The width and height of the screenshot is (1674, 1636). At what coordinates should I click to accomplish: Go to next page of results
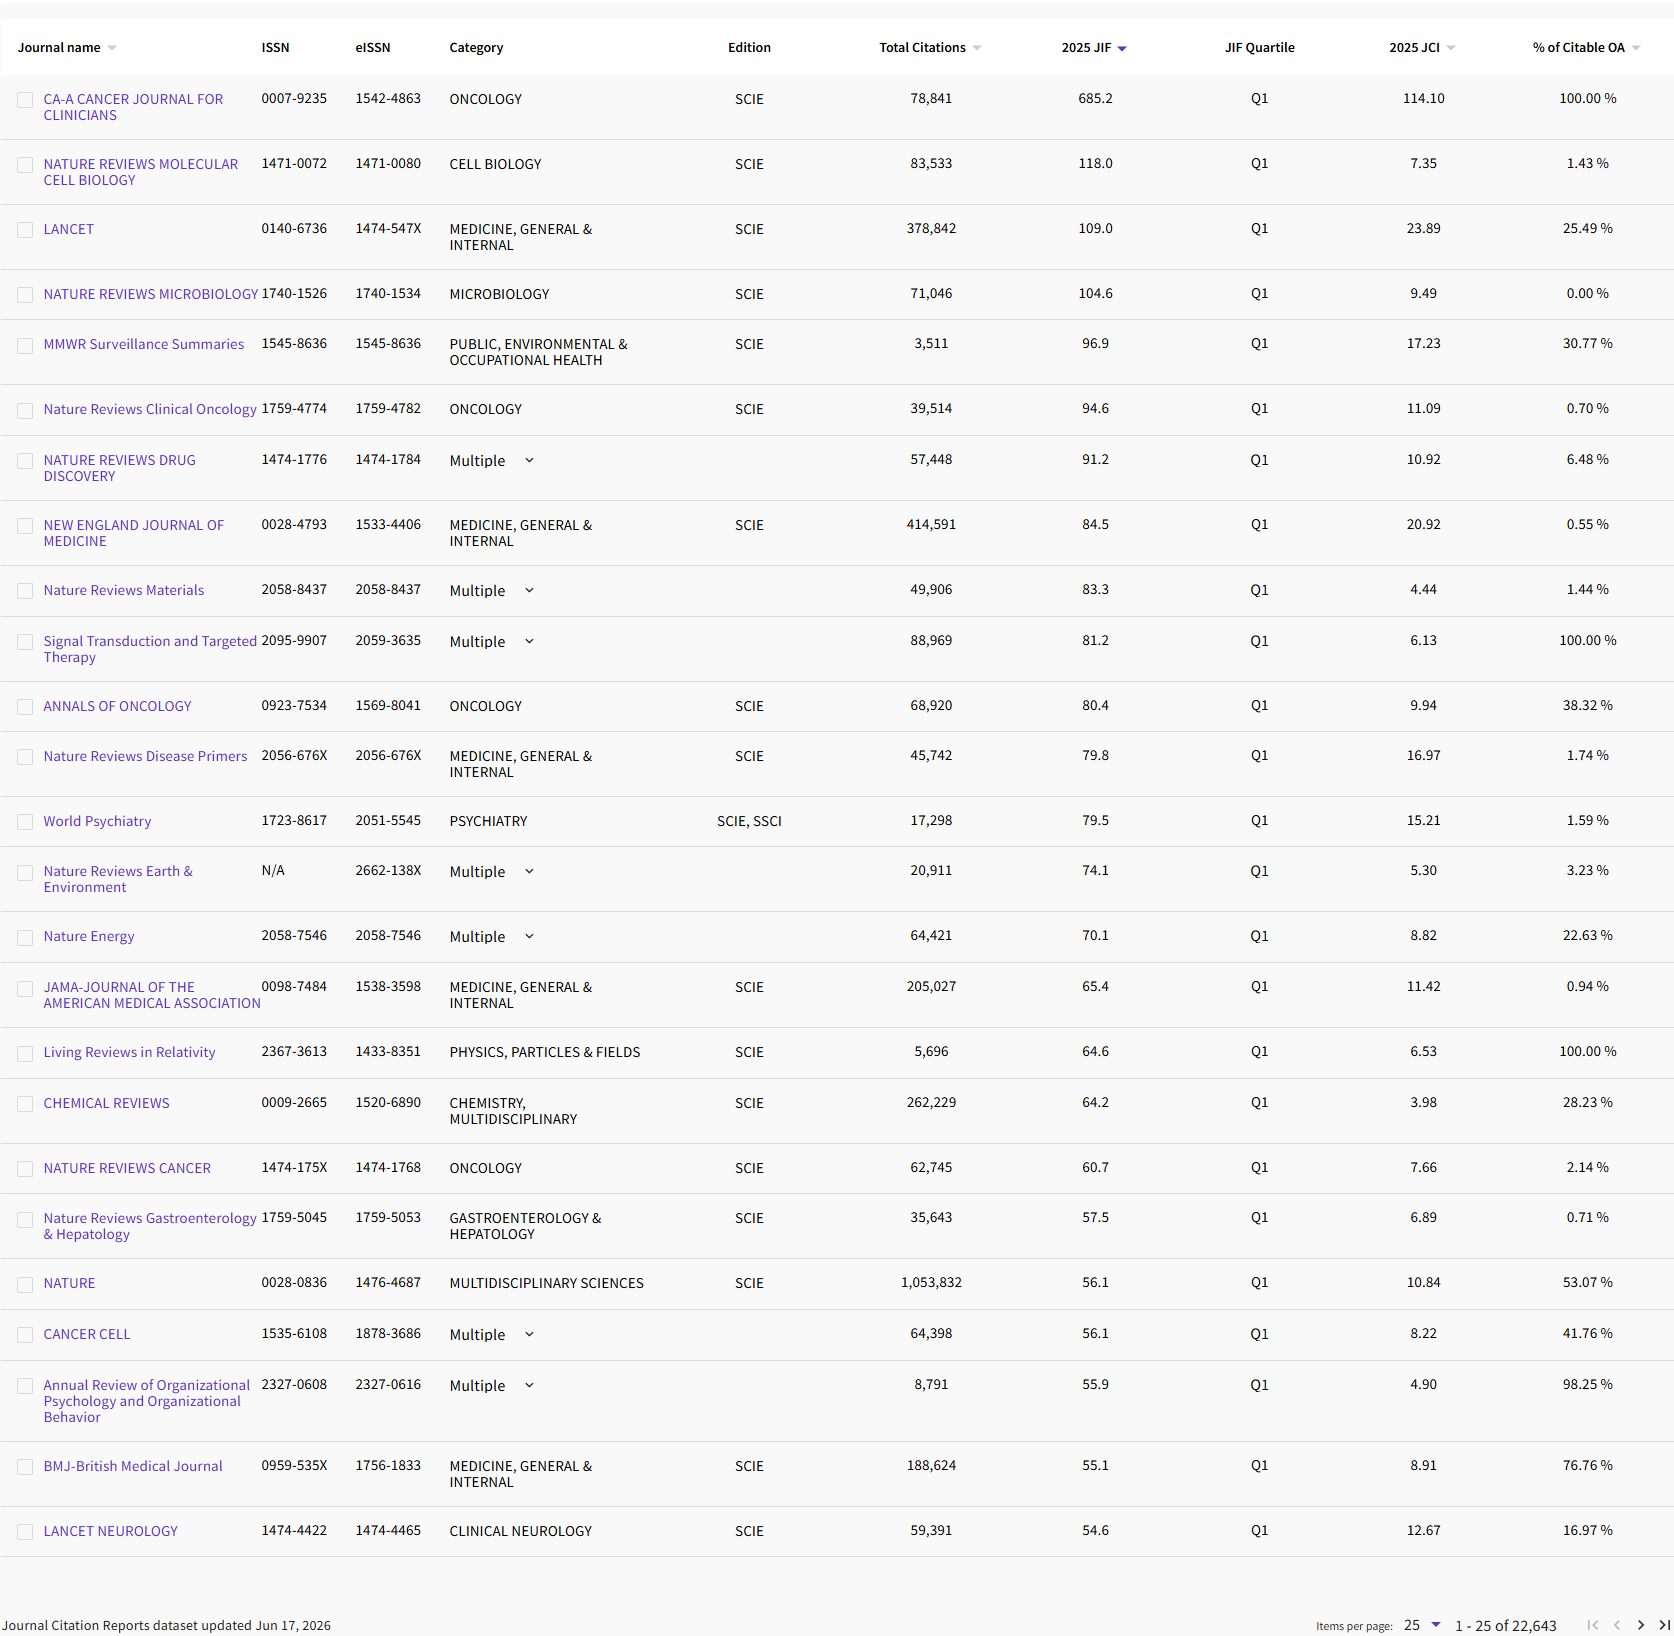point(1641,1625)
